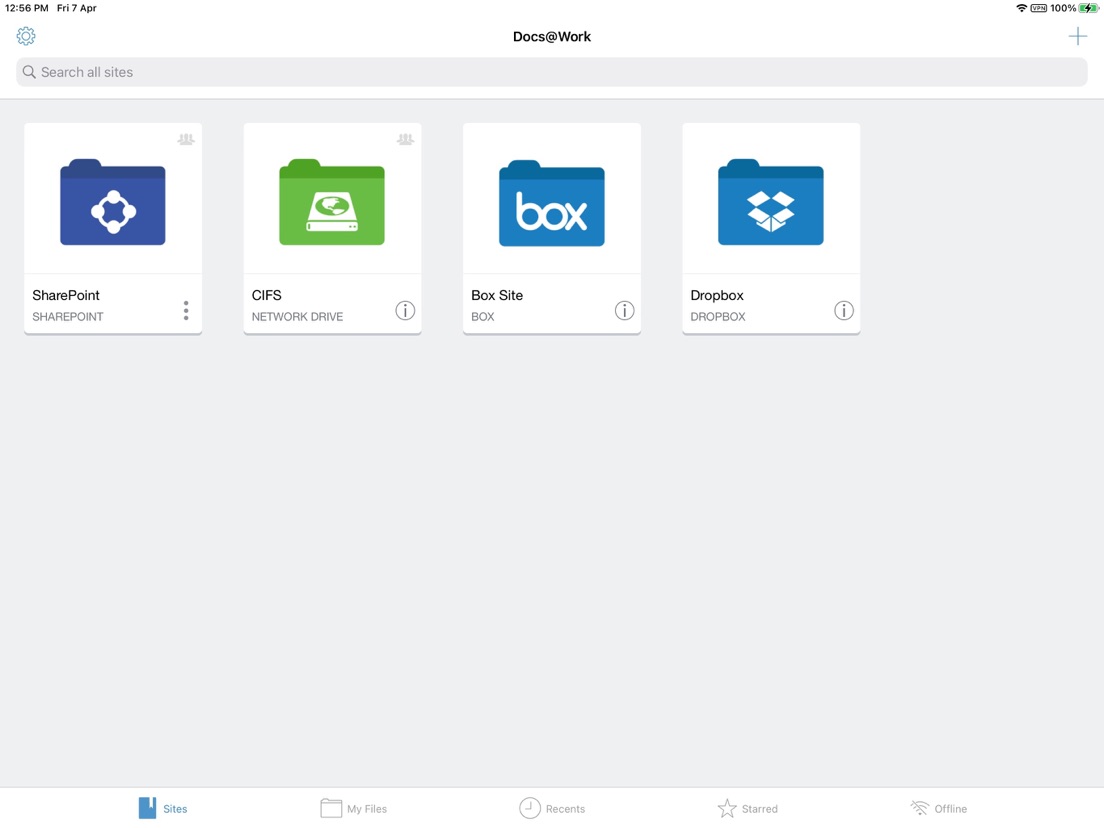Select the CIFS site name text

pos(266,295)
